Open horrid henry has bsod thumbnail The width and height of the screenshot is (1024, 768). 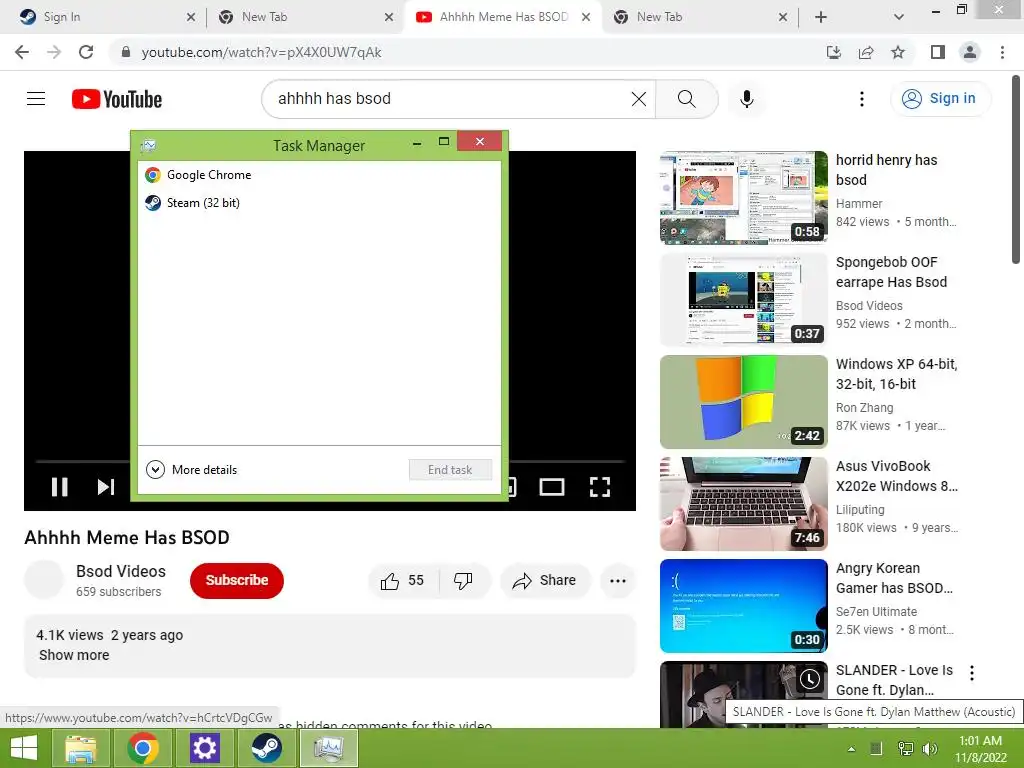click(743, 197)
